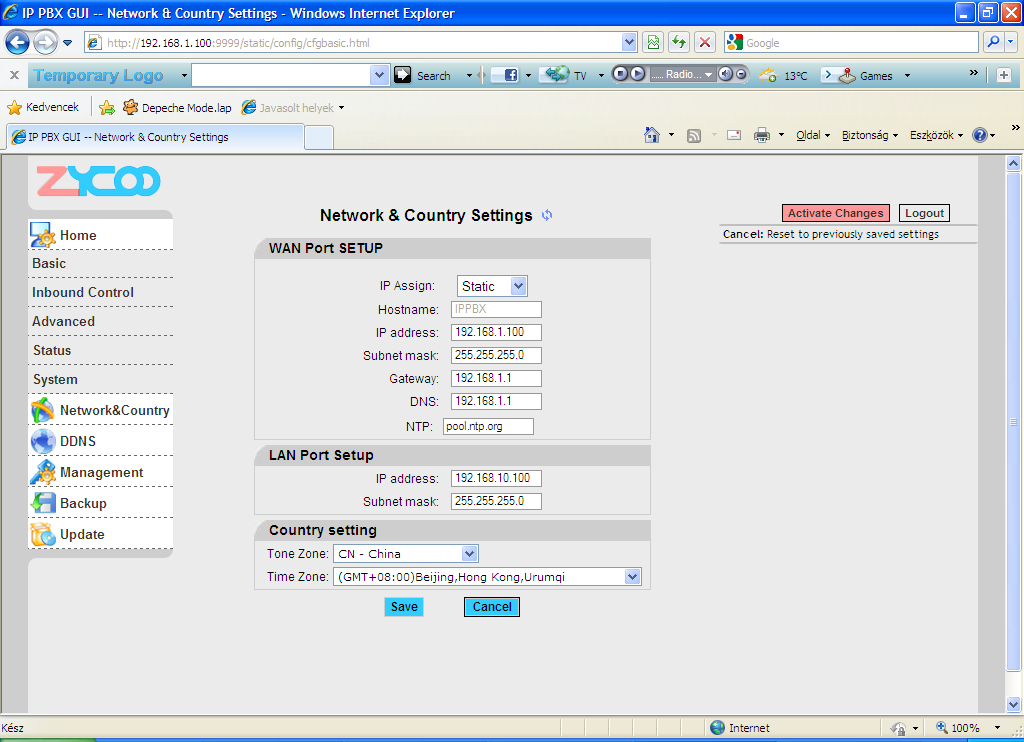Click the NTP server field

click(x=488, y=427)
